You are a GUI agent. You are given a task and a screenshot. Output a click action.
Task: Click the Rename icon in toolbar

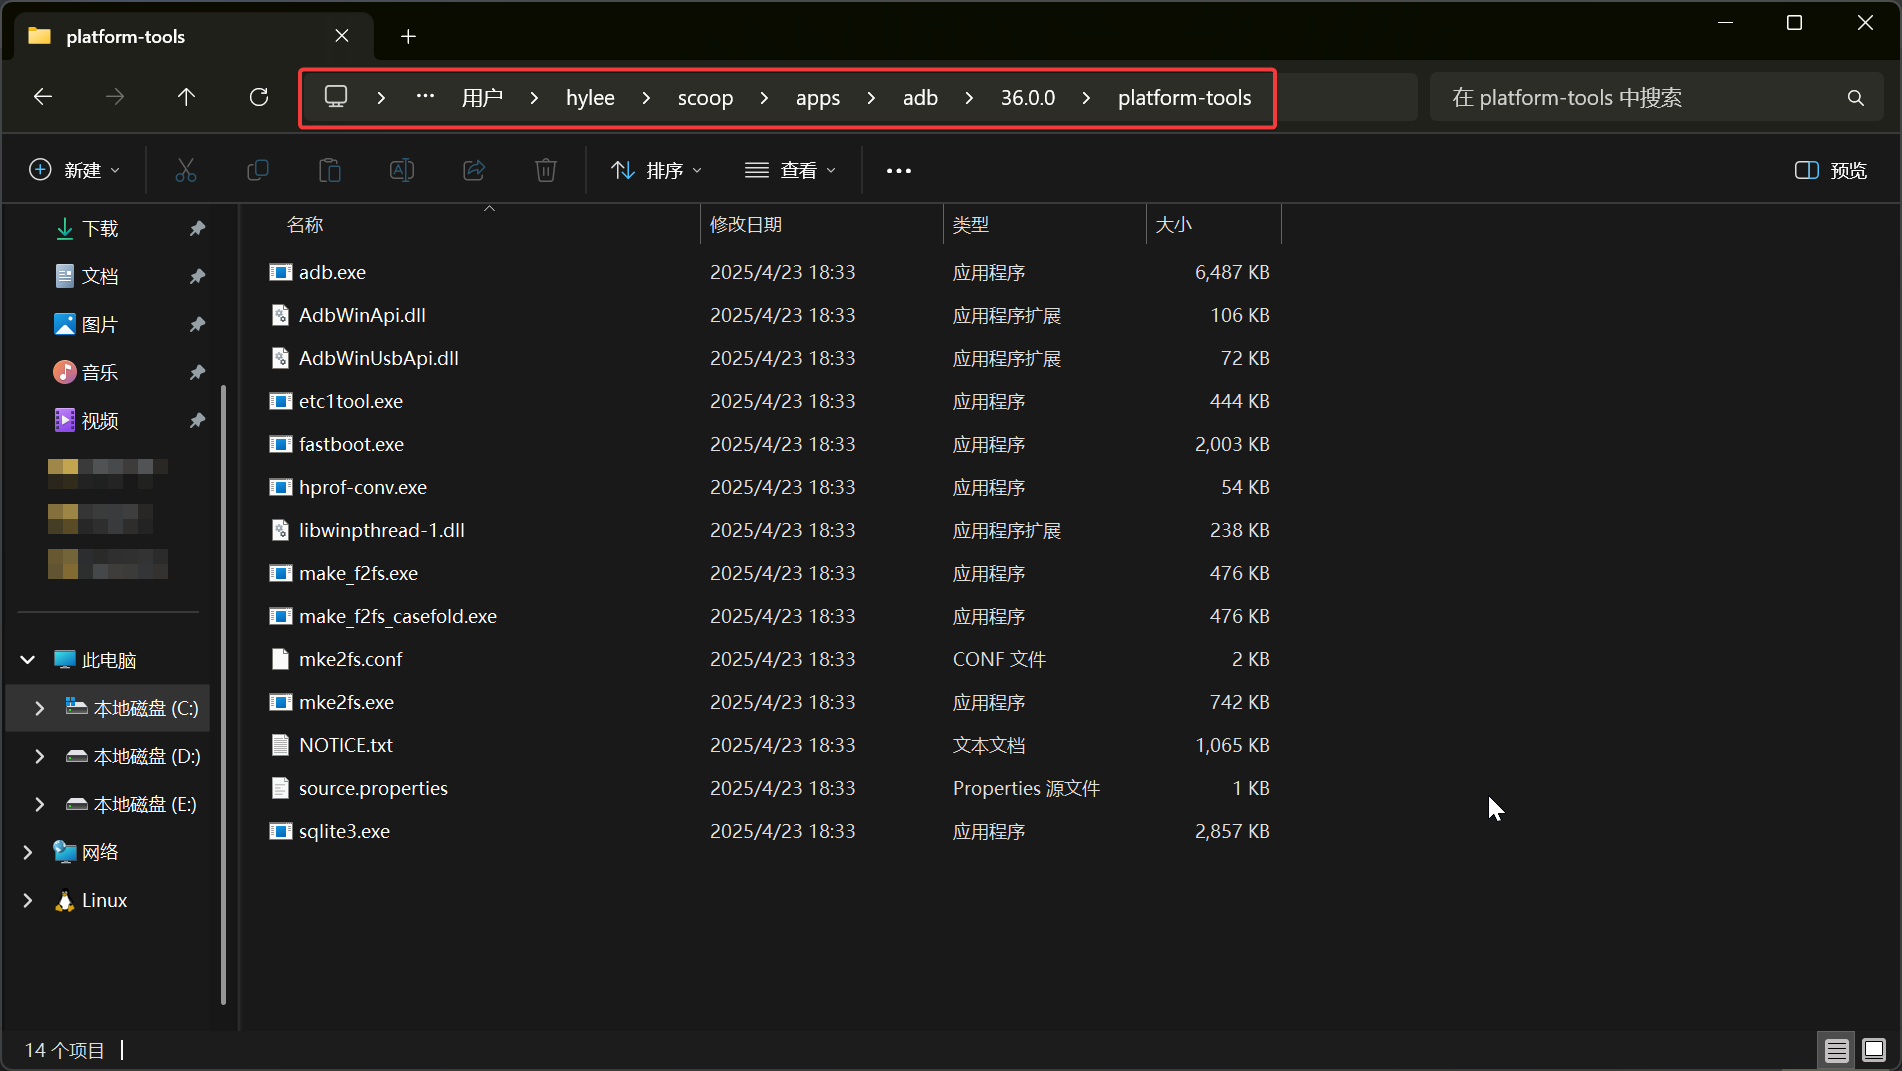402,170
